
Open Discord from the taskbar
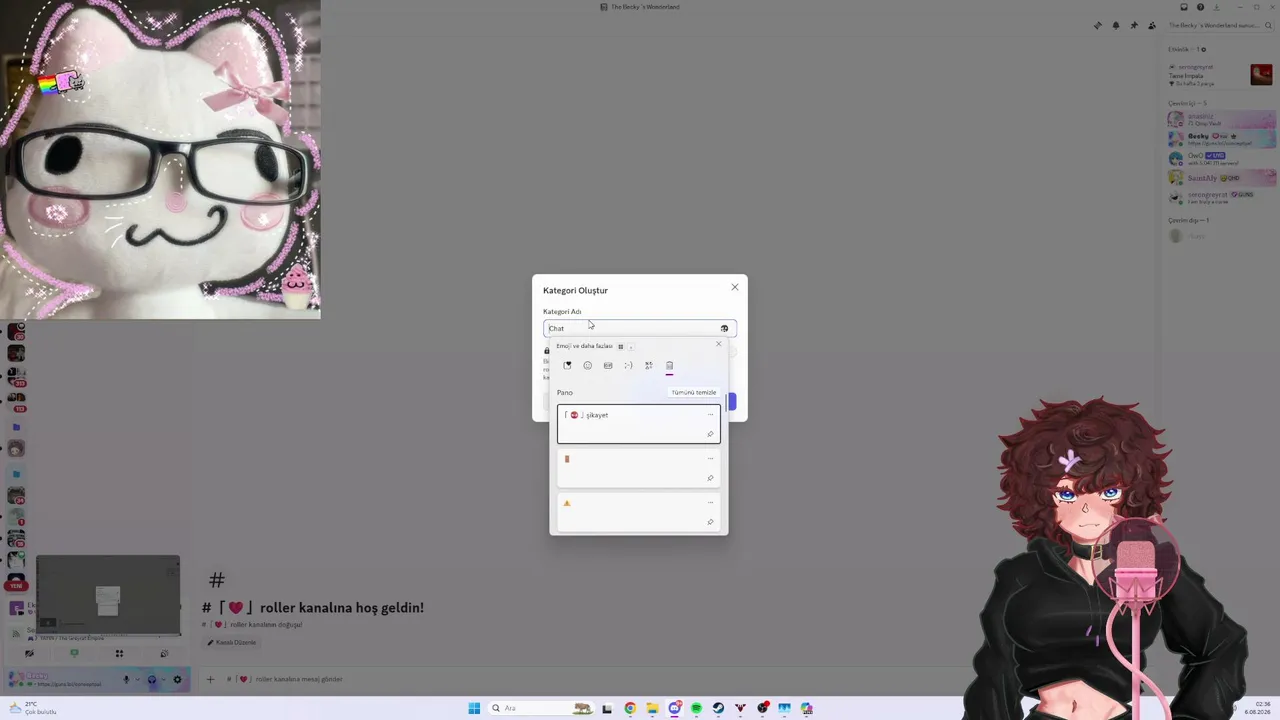(675, 708)
